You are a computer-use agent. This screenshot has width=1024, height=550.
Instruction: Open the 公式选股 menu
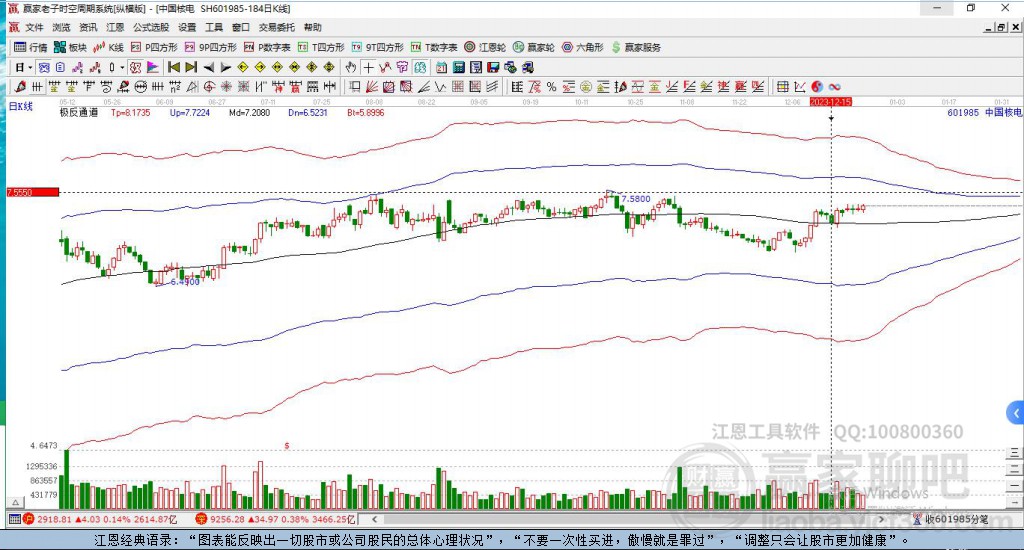click(151, 27)
